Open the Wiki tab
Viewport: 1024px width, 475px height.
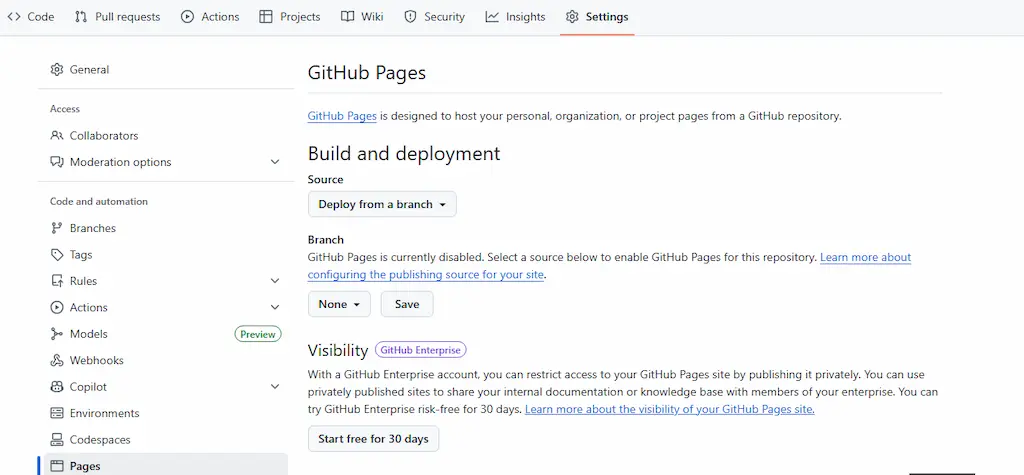(362, 17)
